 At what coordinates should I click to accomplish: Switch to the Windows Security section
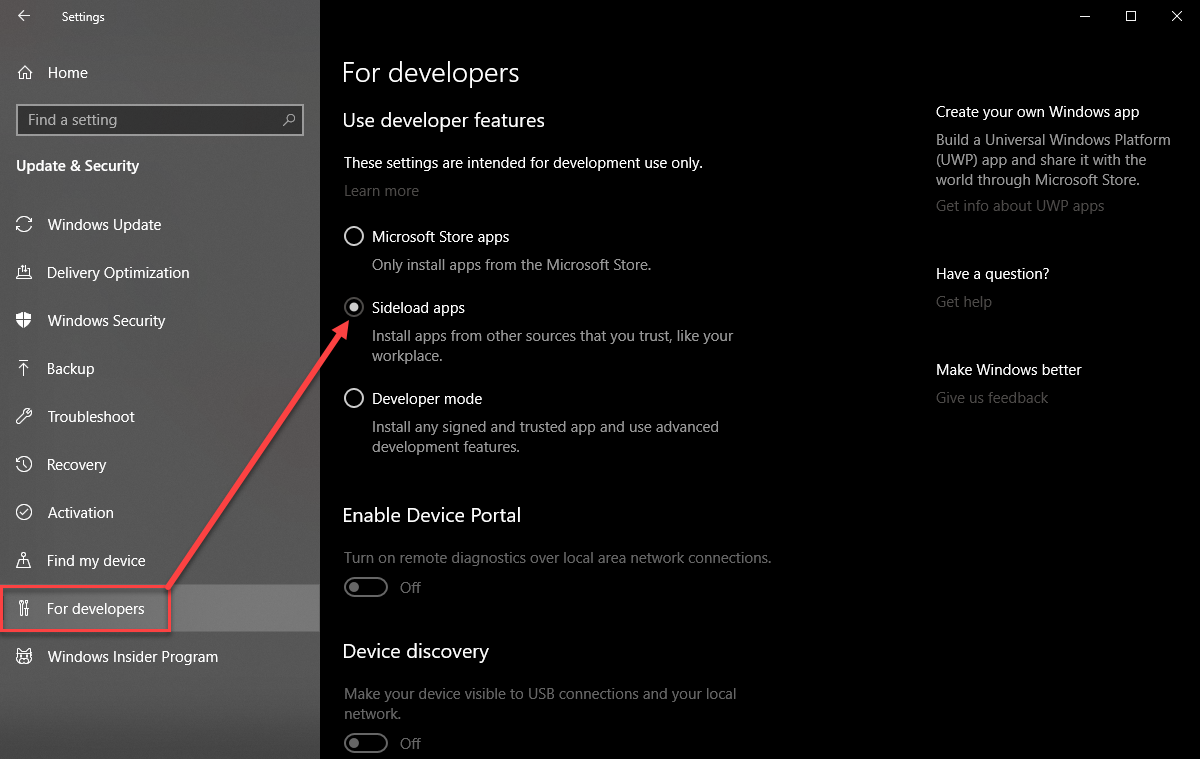coord(106,320)
